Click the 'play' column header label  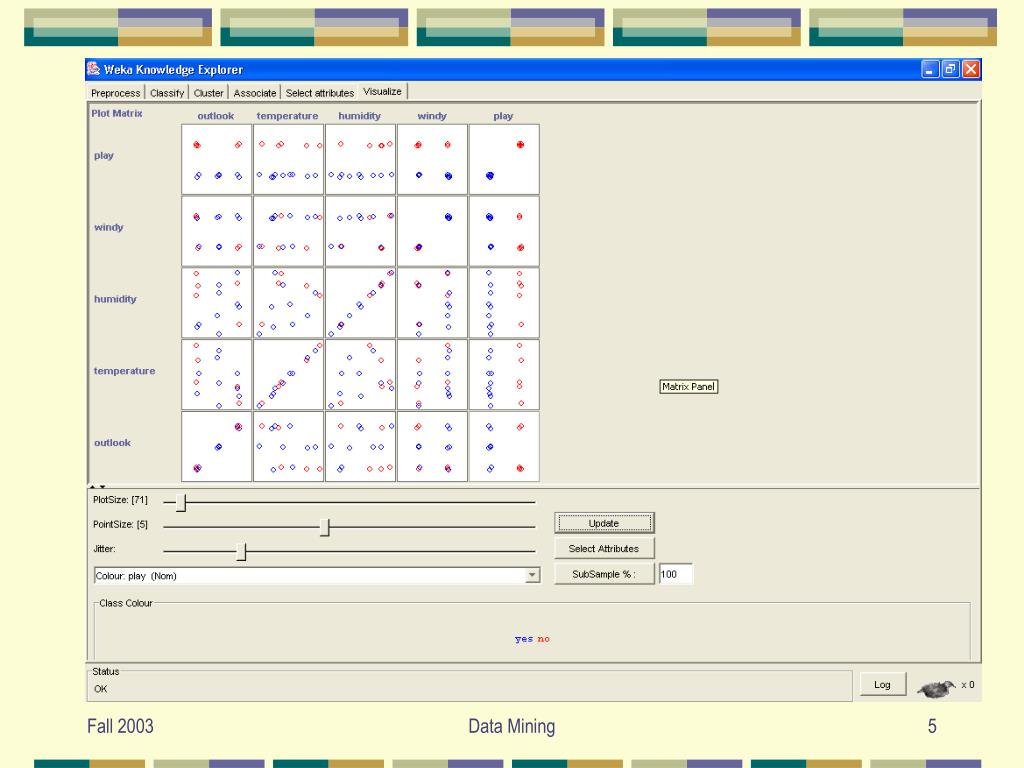(503, 116)
